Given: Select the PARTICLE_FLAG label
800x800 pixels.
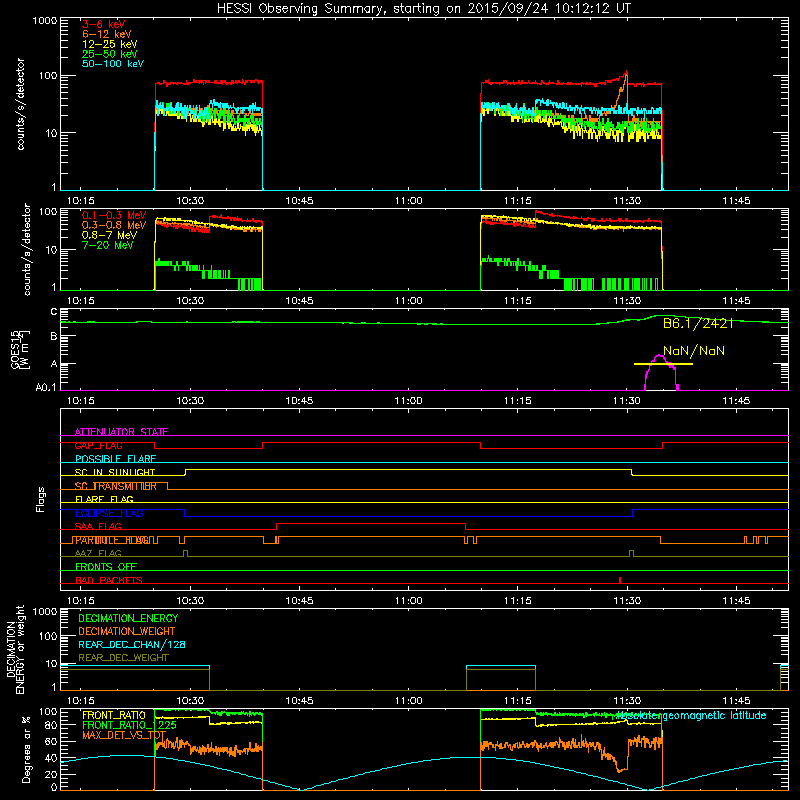Looking at the screenshot, I should 113,540.
